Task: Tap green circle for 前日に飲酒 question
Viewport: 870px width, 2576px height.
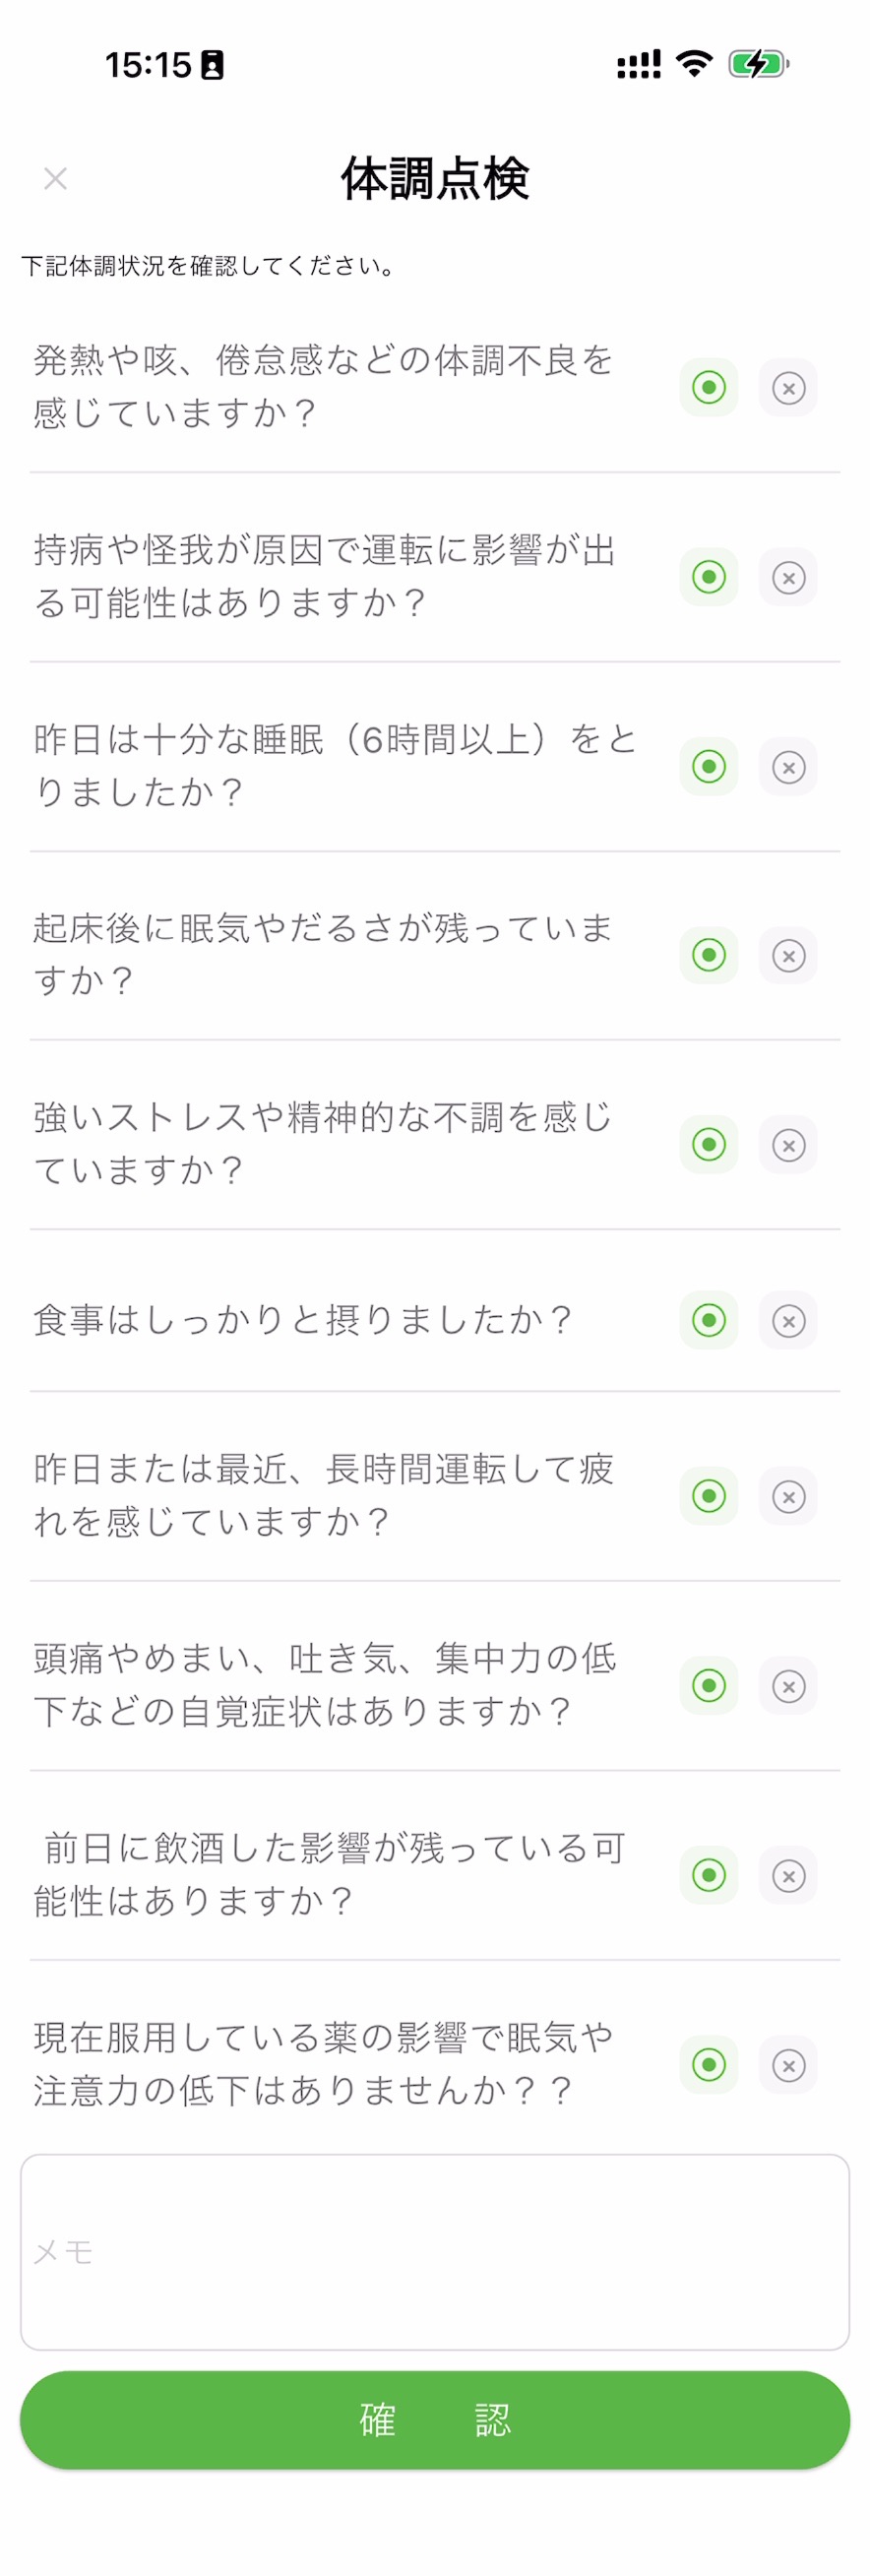Action: pyautogui.click(x=709, y=1875)
